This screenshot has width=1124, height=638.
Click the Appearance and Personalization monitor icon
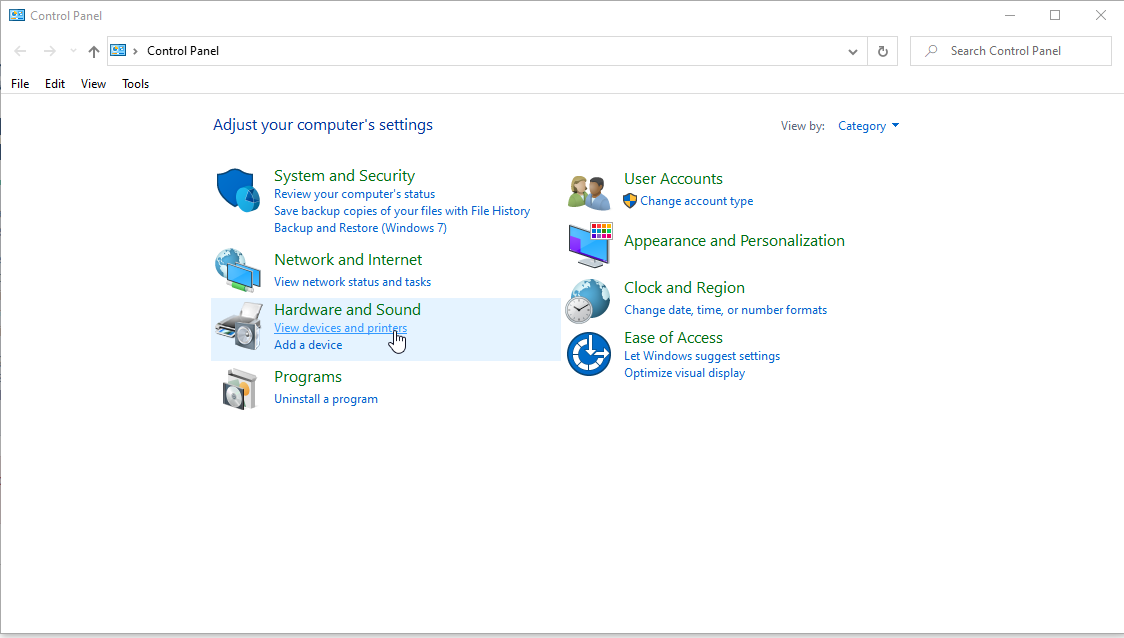pyautogui.click(x=590, y=244)
